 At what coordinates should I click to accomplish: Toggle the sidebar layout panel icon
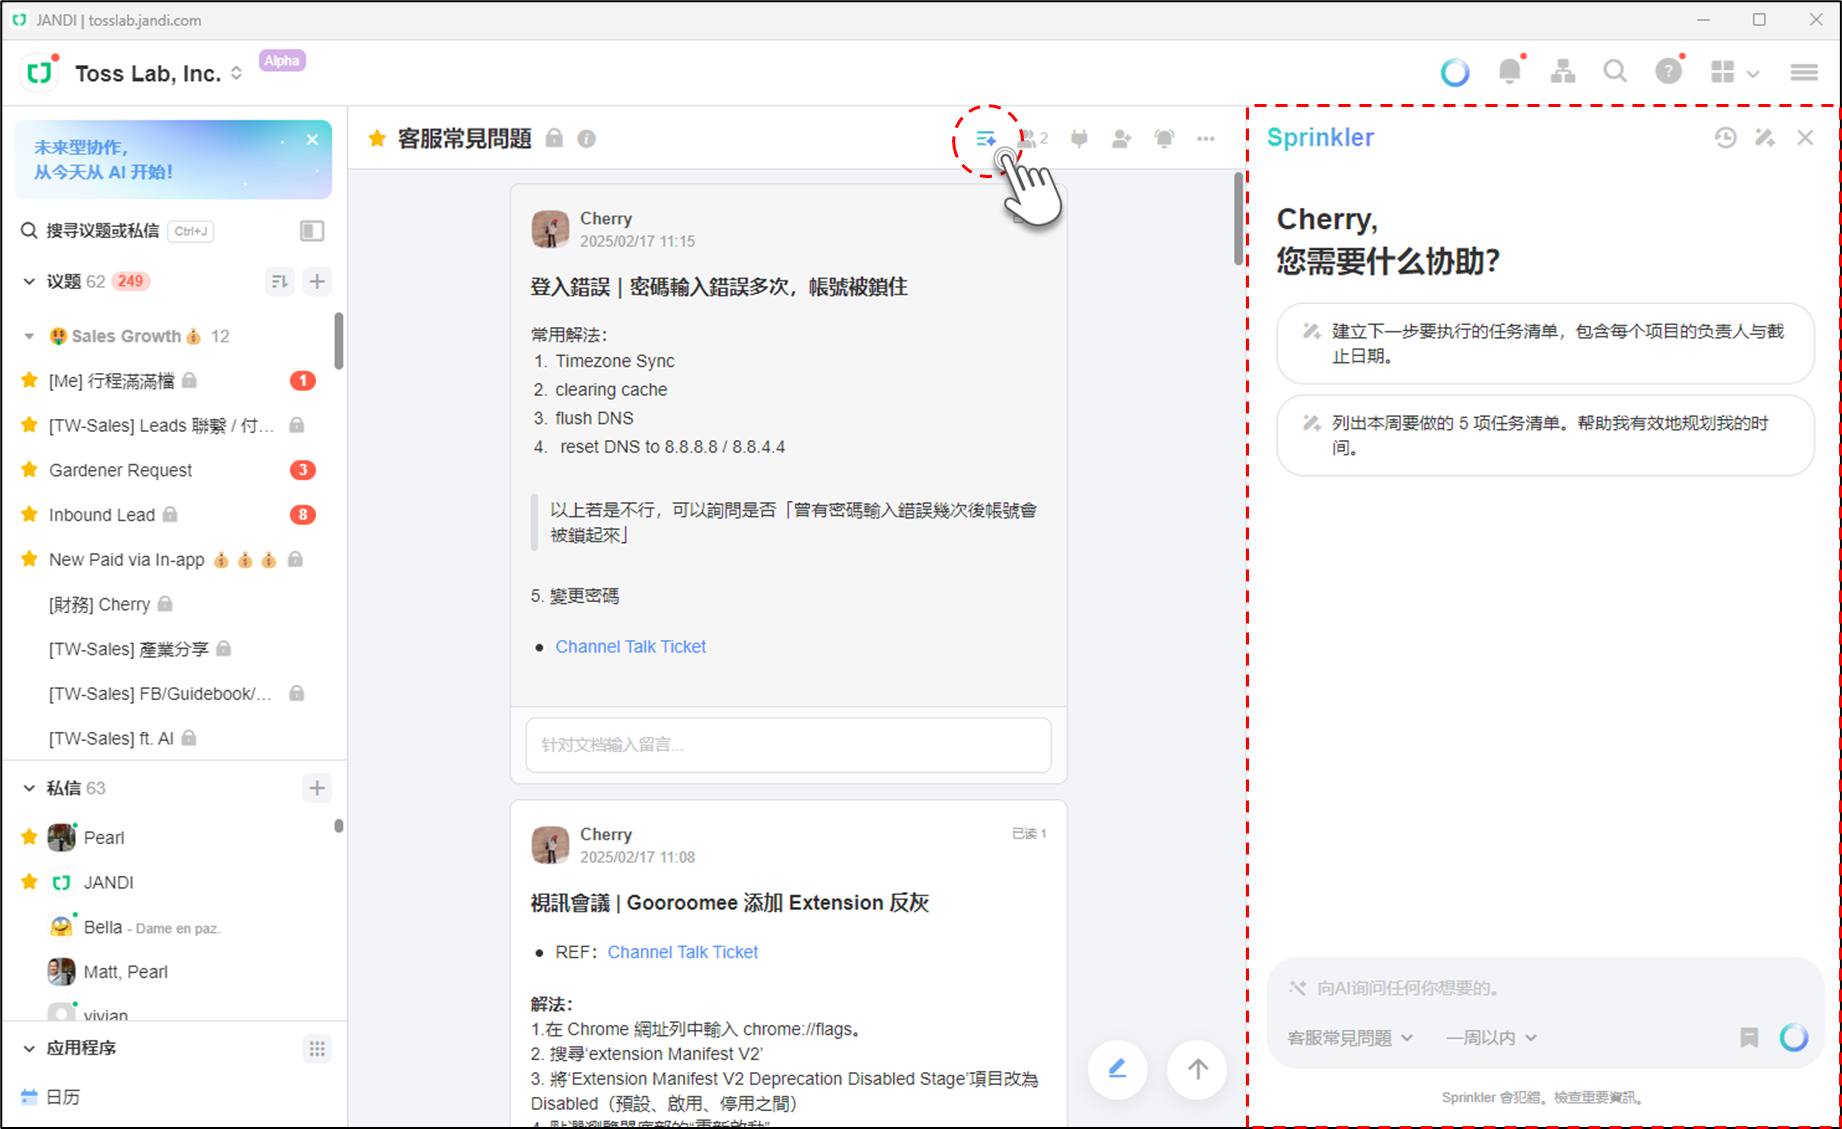click(x=312, y=231)
